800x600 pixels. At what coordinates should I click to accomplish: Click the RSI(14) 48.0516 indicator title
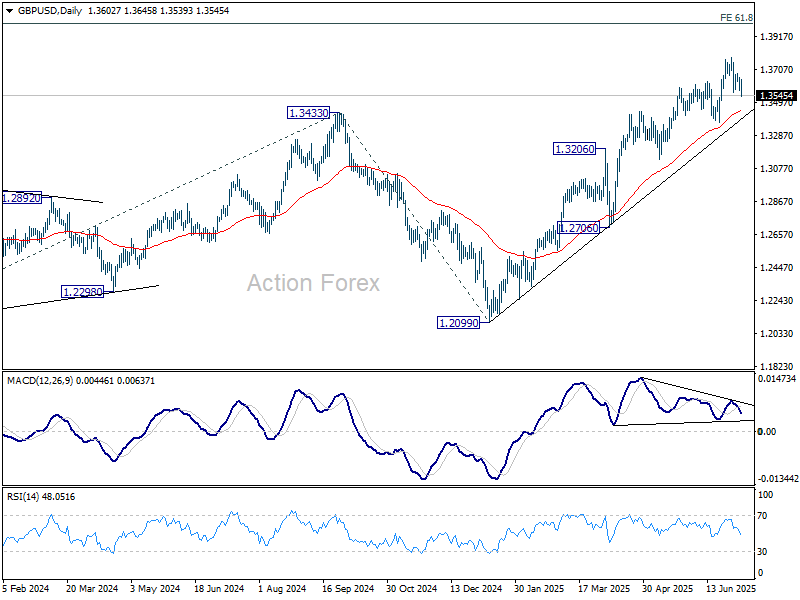click(x=41, y=496)
